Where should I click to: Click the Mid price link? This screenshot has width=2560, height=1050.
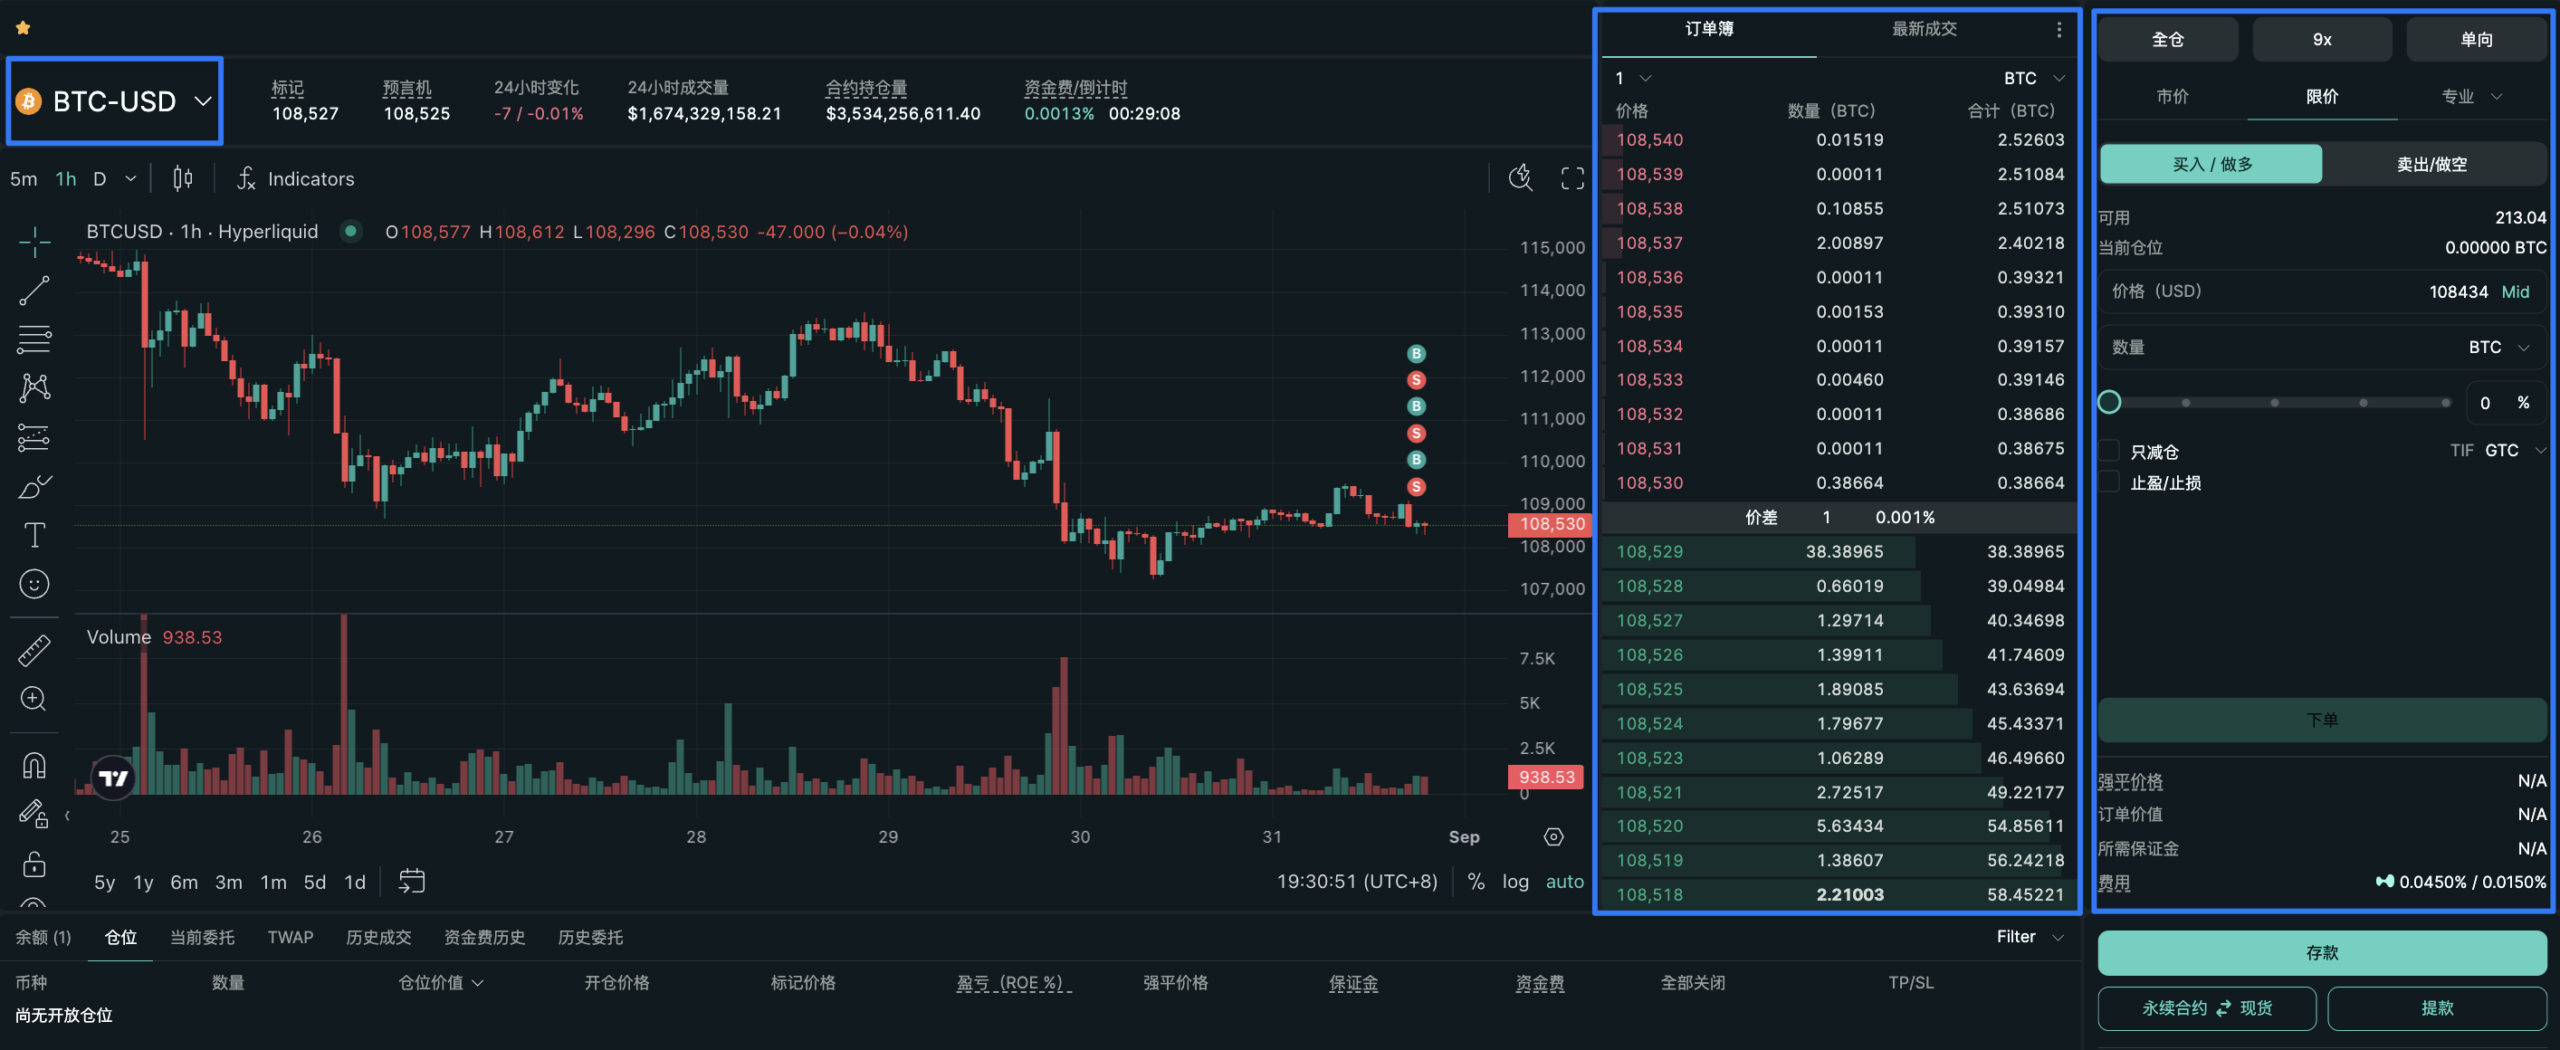(2515, 292)
